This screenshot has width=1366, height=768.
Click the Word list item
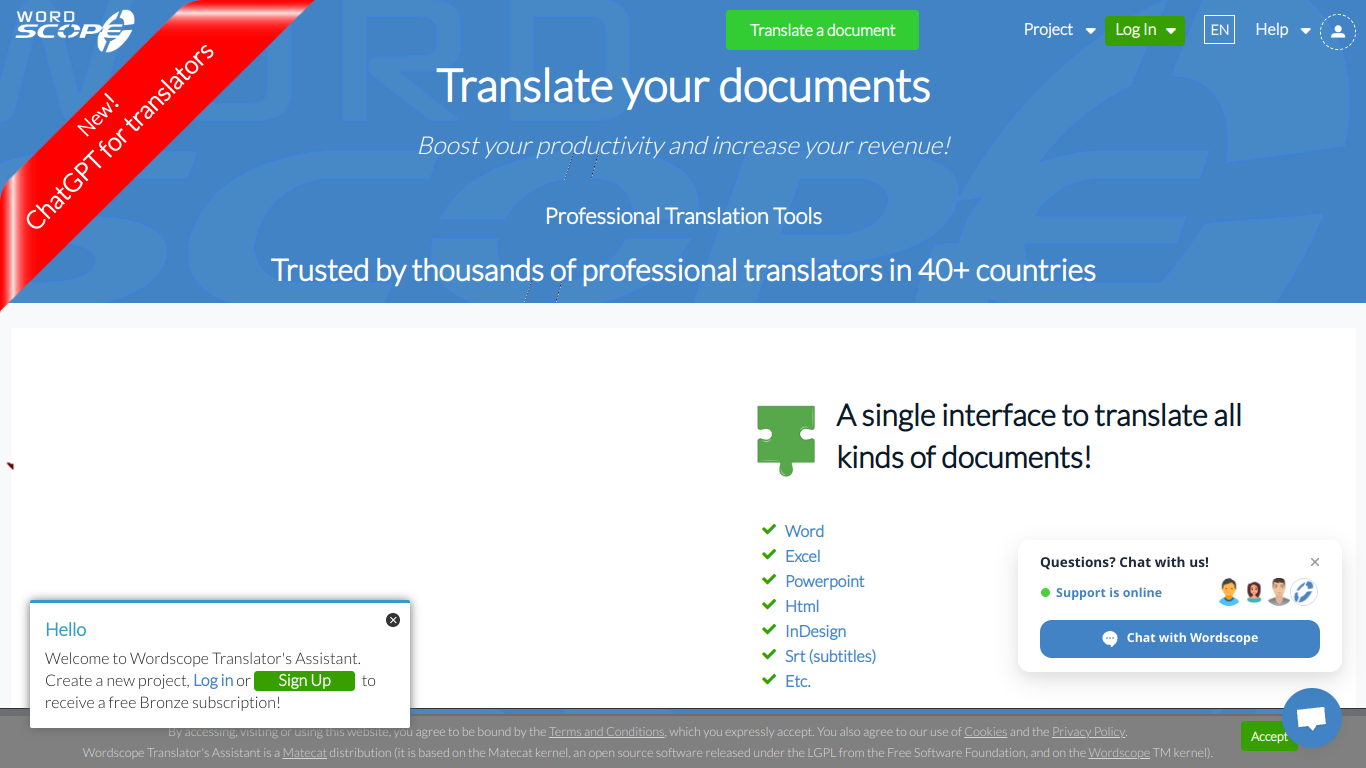coord(804,531)
